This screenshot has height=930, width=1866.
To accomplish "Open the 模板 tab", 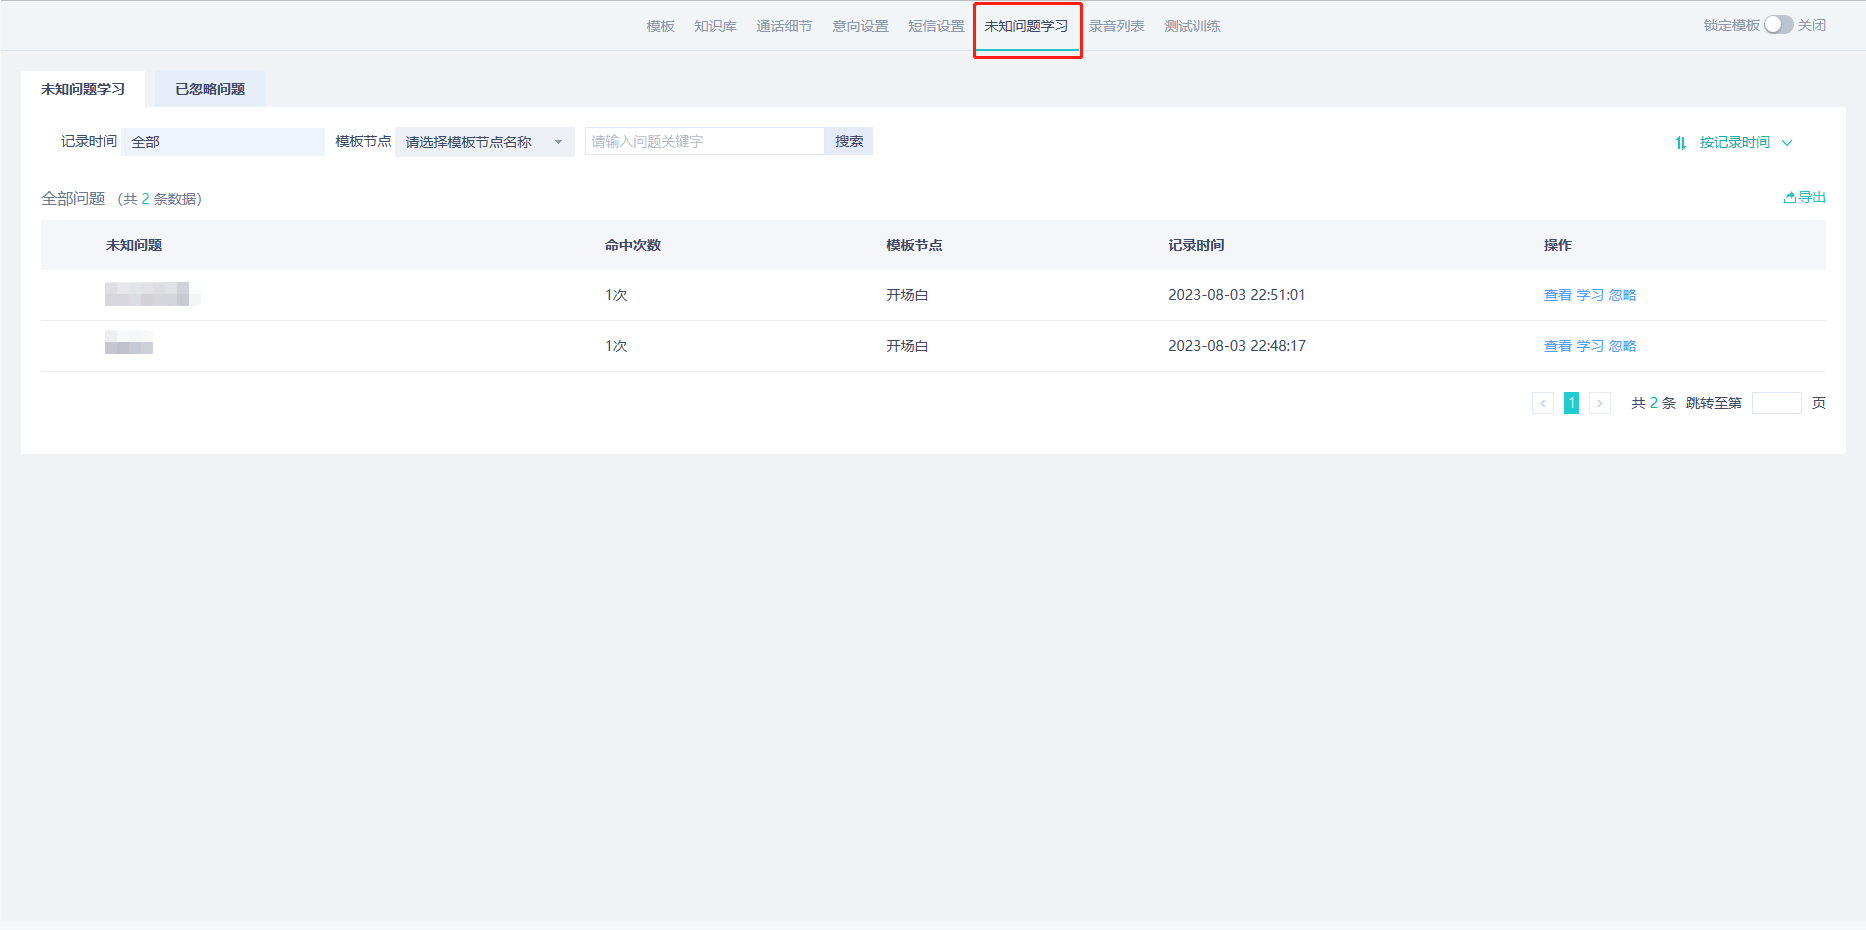I will [660, 26].
